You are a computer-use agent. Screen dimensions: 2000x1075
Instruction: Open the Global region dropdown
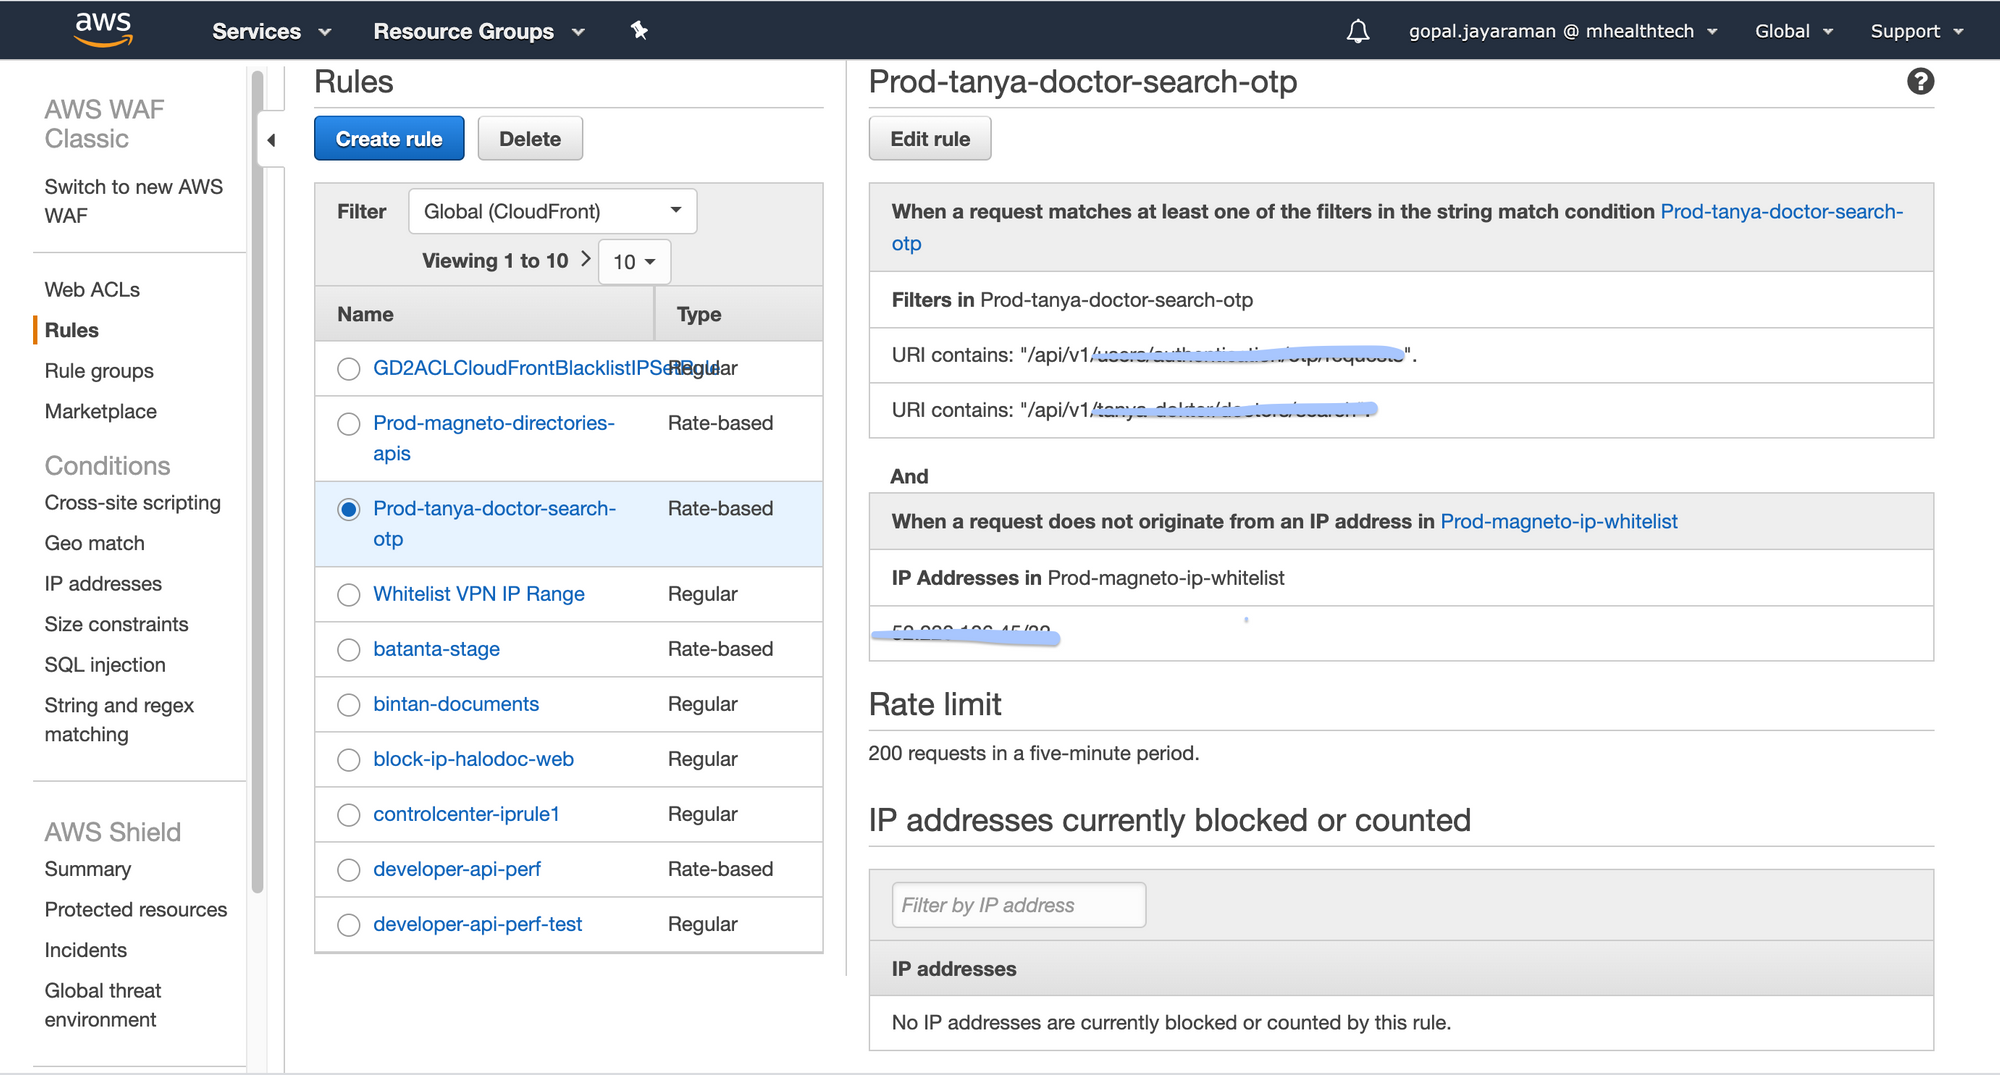coord(1794,31)
